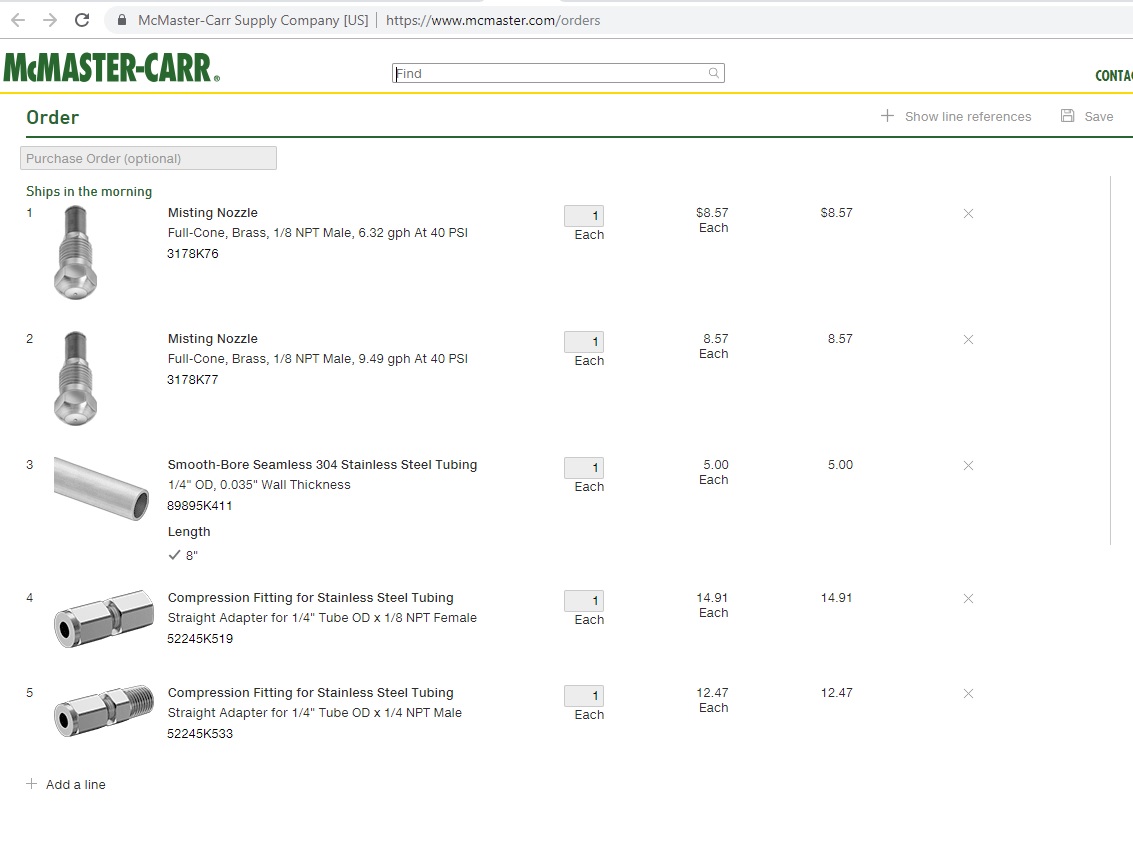1133x849 pixels.
Task: Click part number 3178K76
Action: [192, 254]
